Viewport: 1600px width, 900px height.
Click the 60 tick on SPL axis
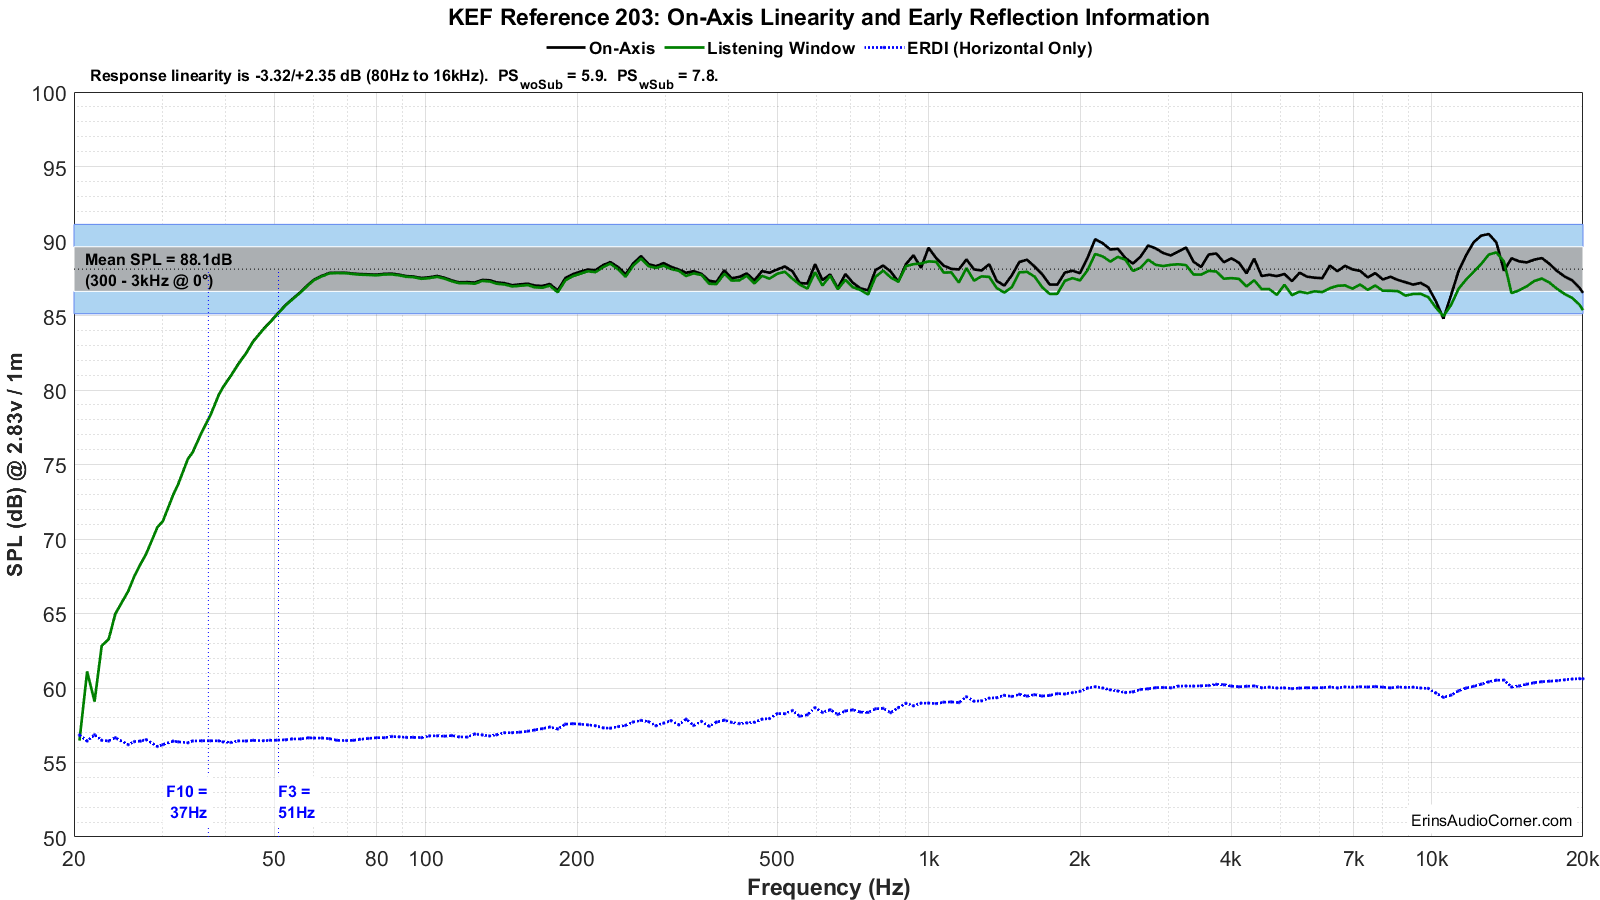[55, 690]
